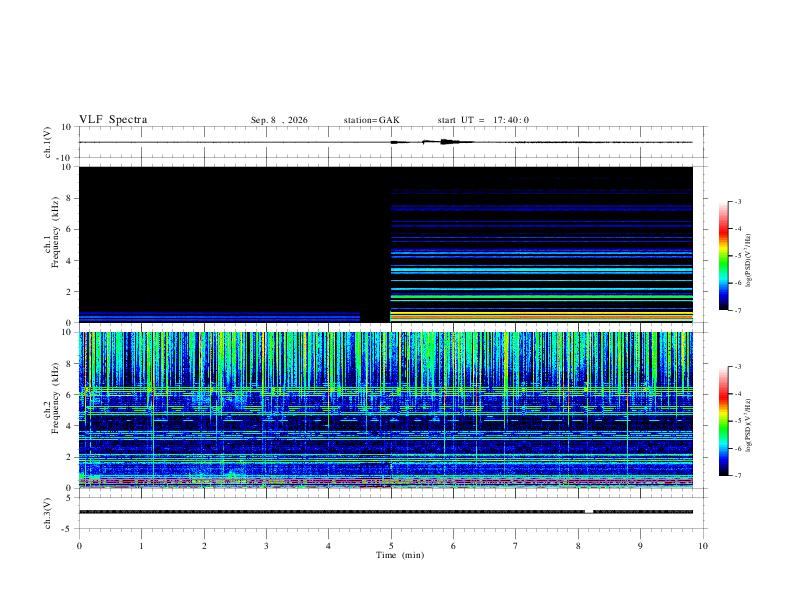
Task: Click the -3 label on the upper colorbar
Action: (737, 201)
